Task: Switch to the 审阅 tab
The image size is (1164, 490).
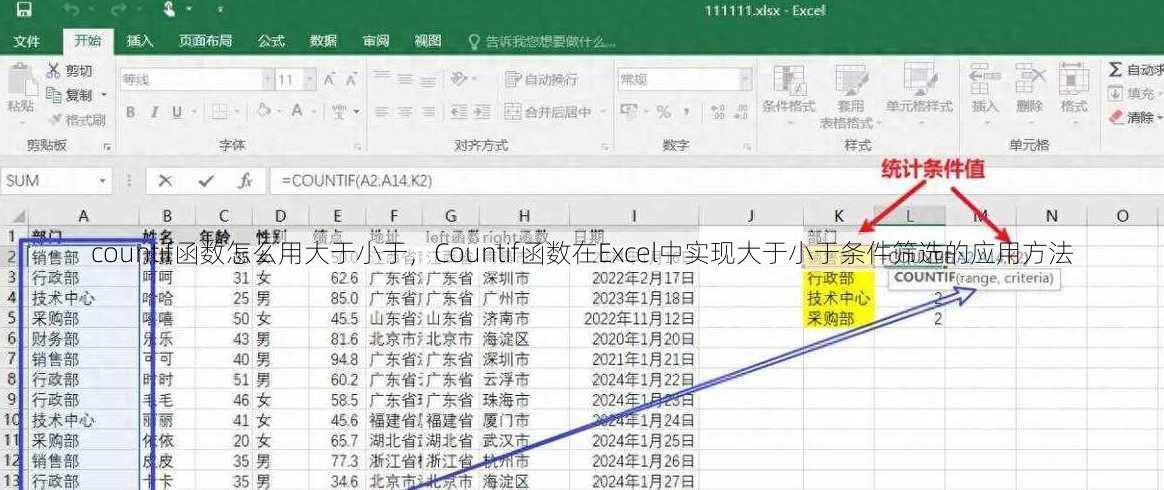Action: pos(376,41)
